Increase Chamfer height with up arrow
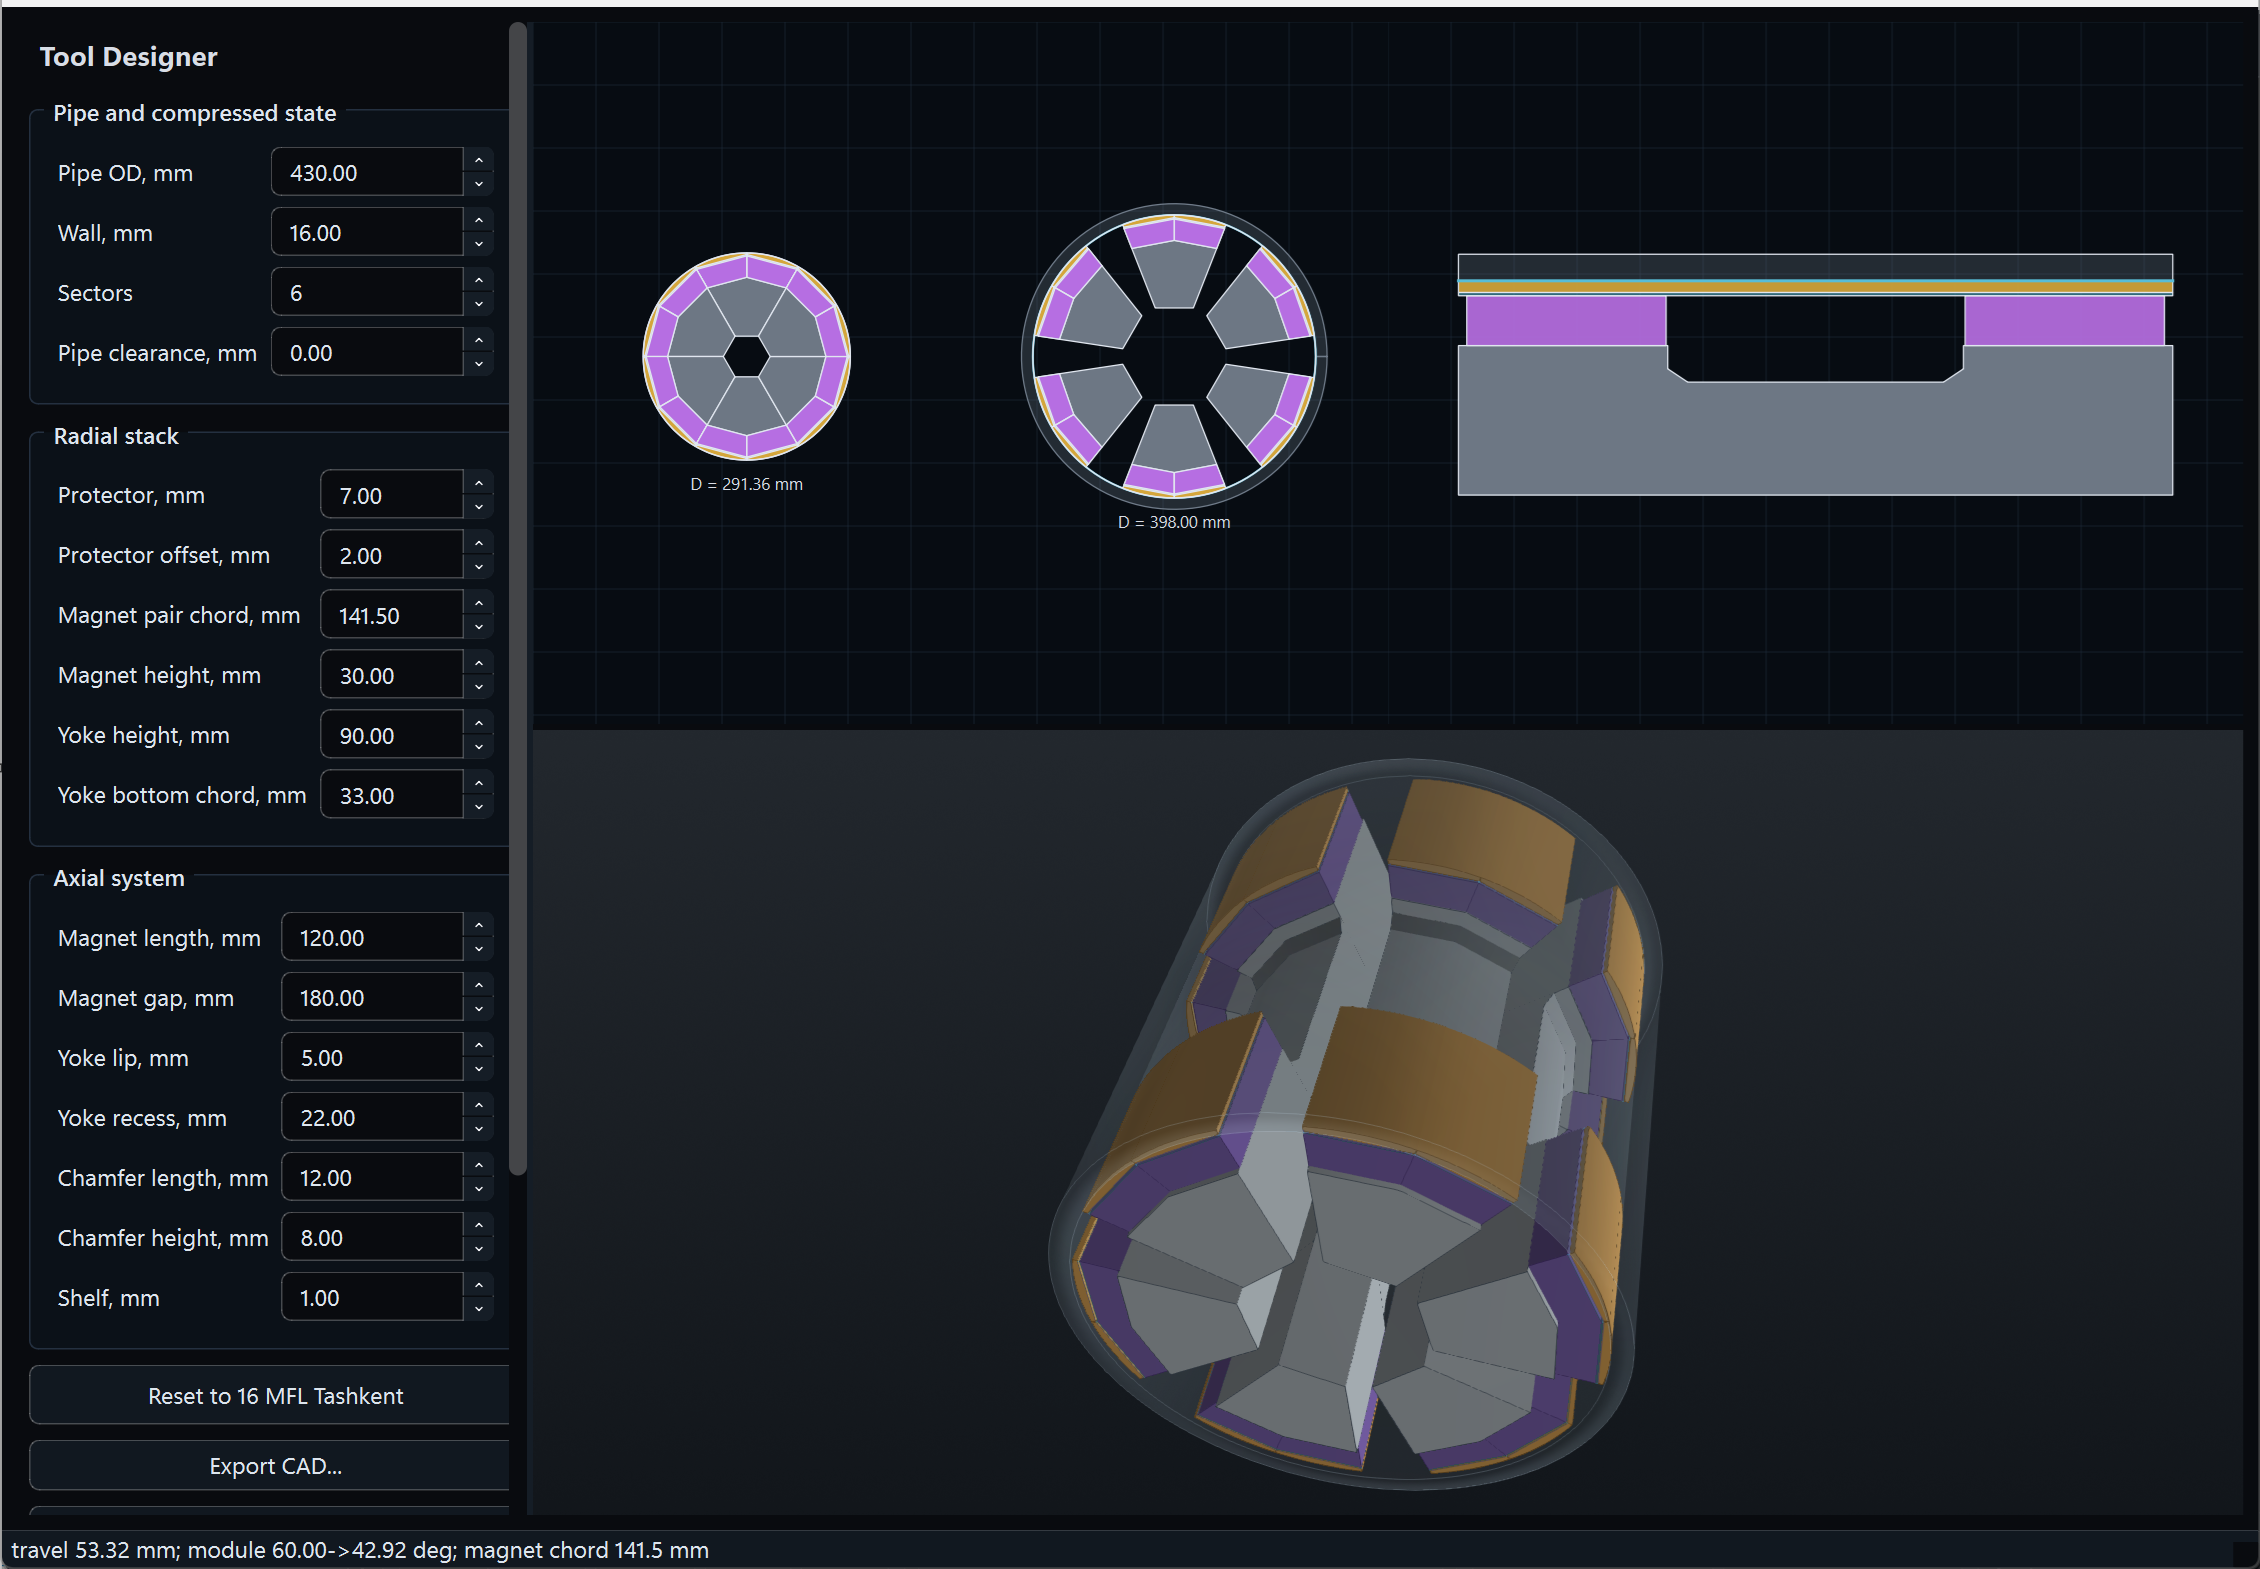This screenshot has width=2260, height=1569. tap(479, 1225)
